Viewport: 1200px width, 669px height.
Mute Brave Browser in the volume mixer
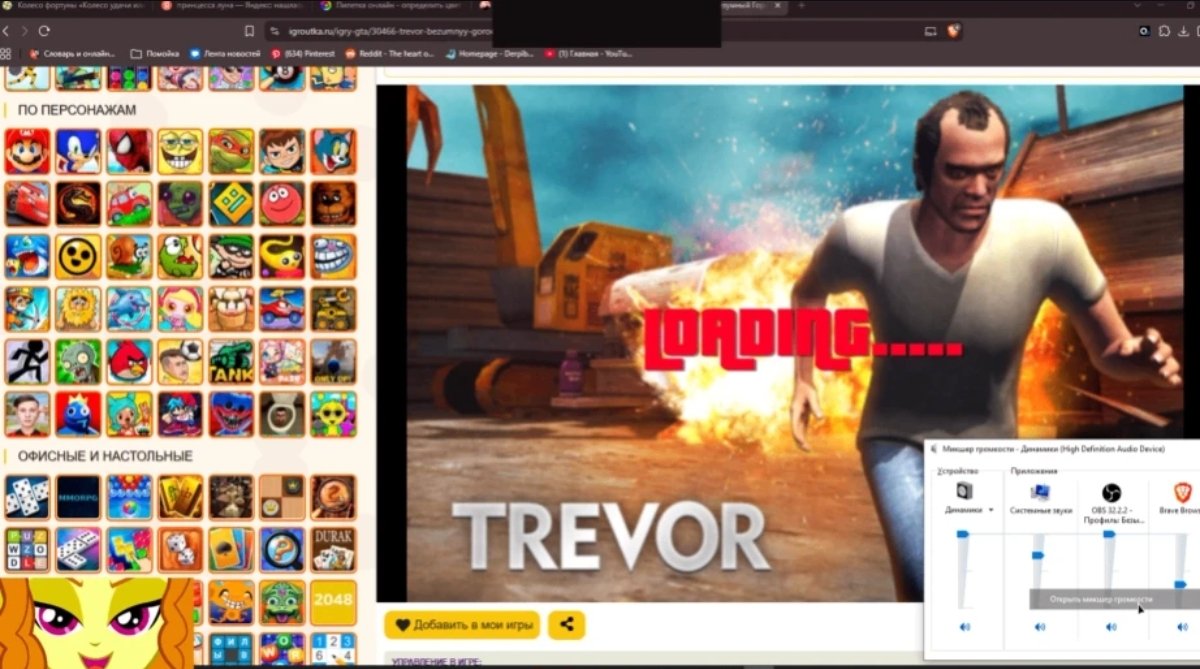click(1182, 627)
